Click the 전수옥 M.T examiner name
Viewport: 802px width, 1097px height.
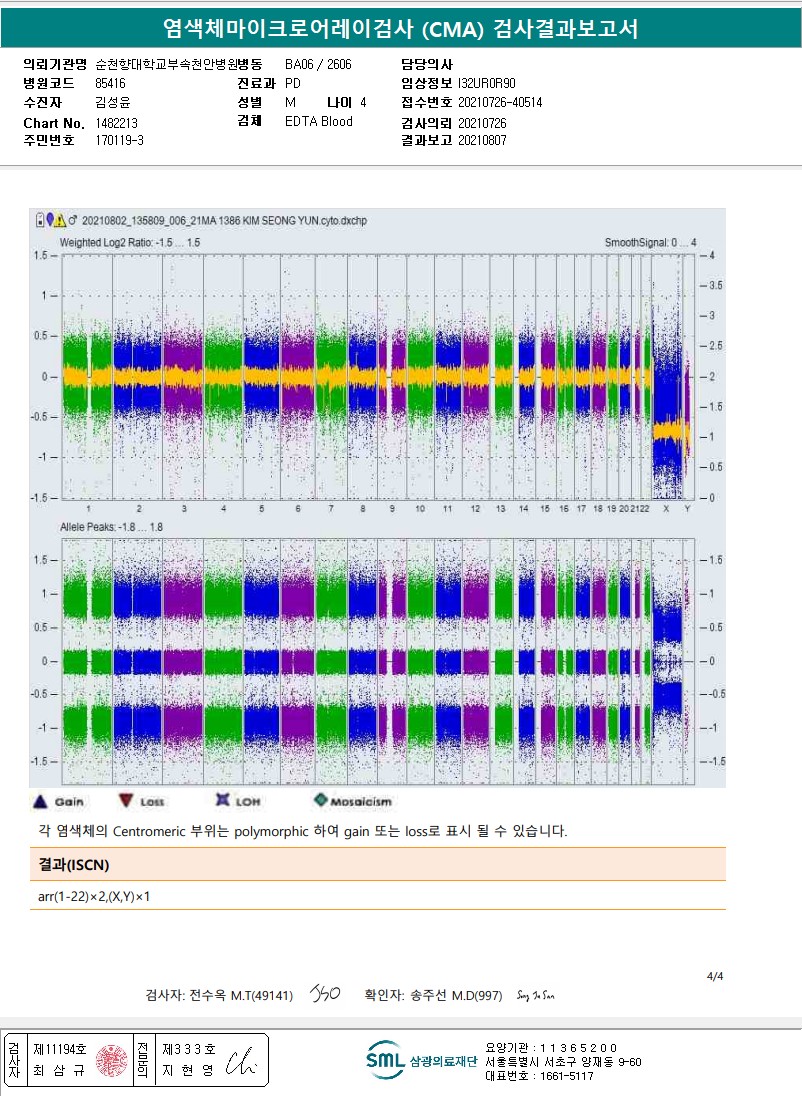click(x=219, y=995)
